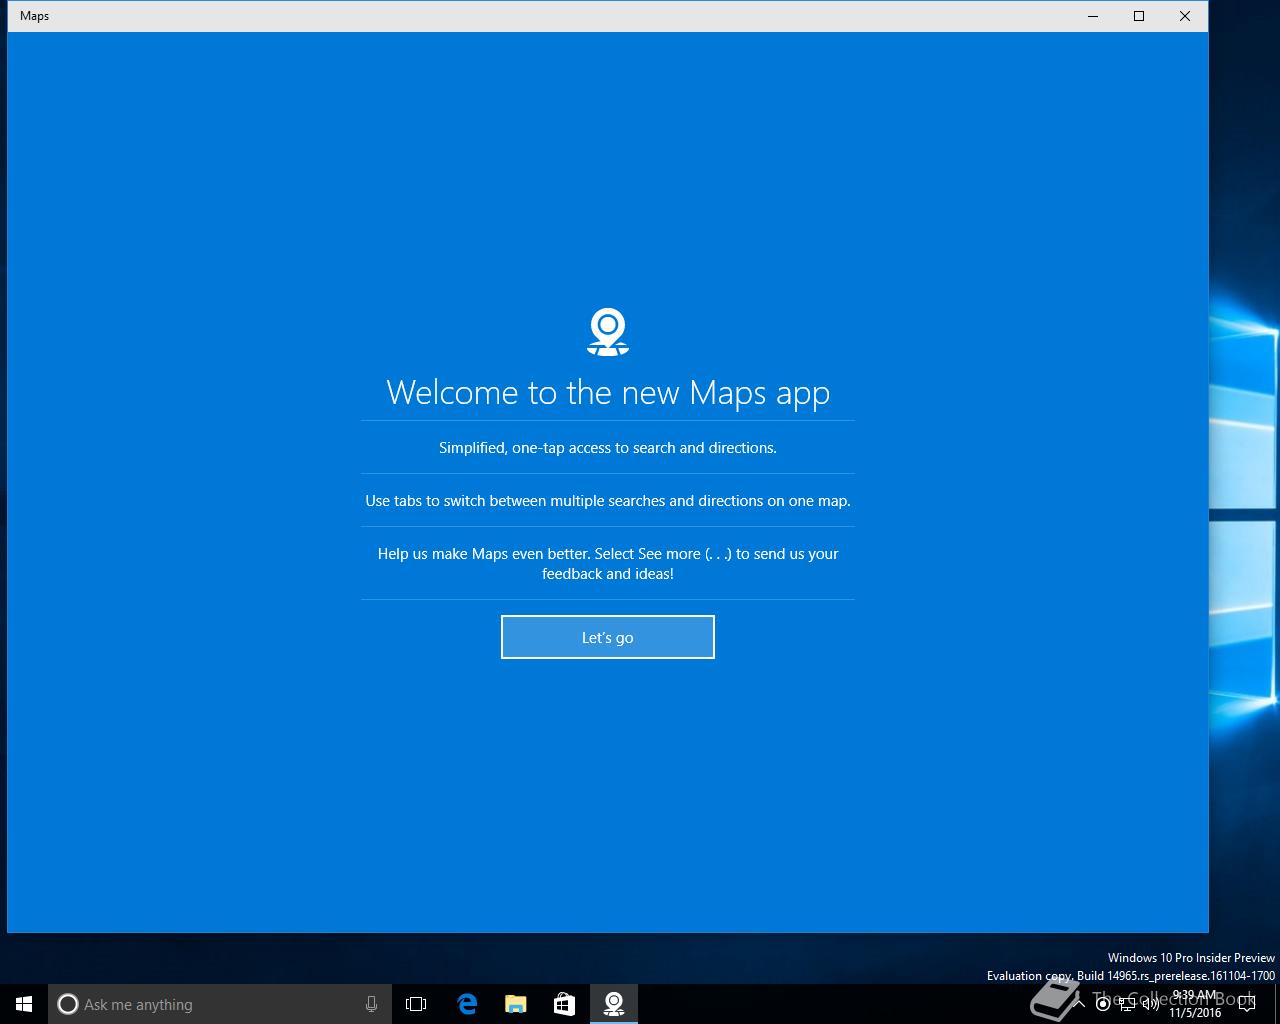Image resolution: width=1280 pixels, height=1024 pixels.
Task: Click the 'Use tabs to switch' line
Action: coord(608,501)
